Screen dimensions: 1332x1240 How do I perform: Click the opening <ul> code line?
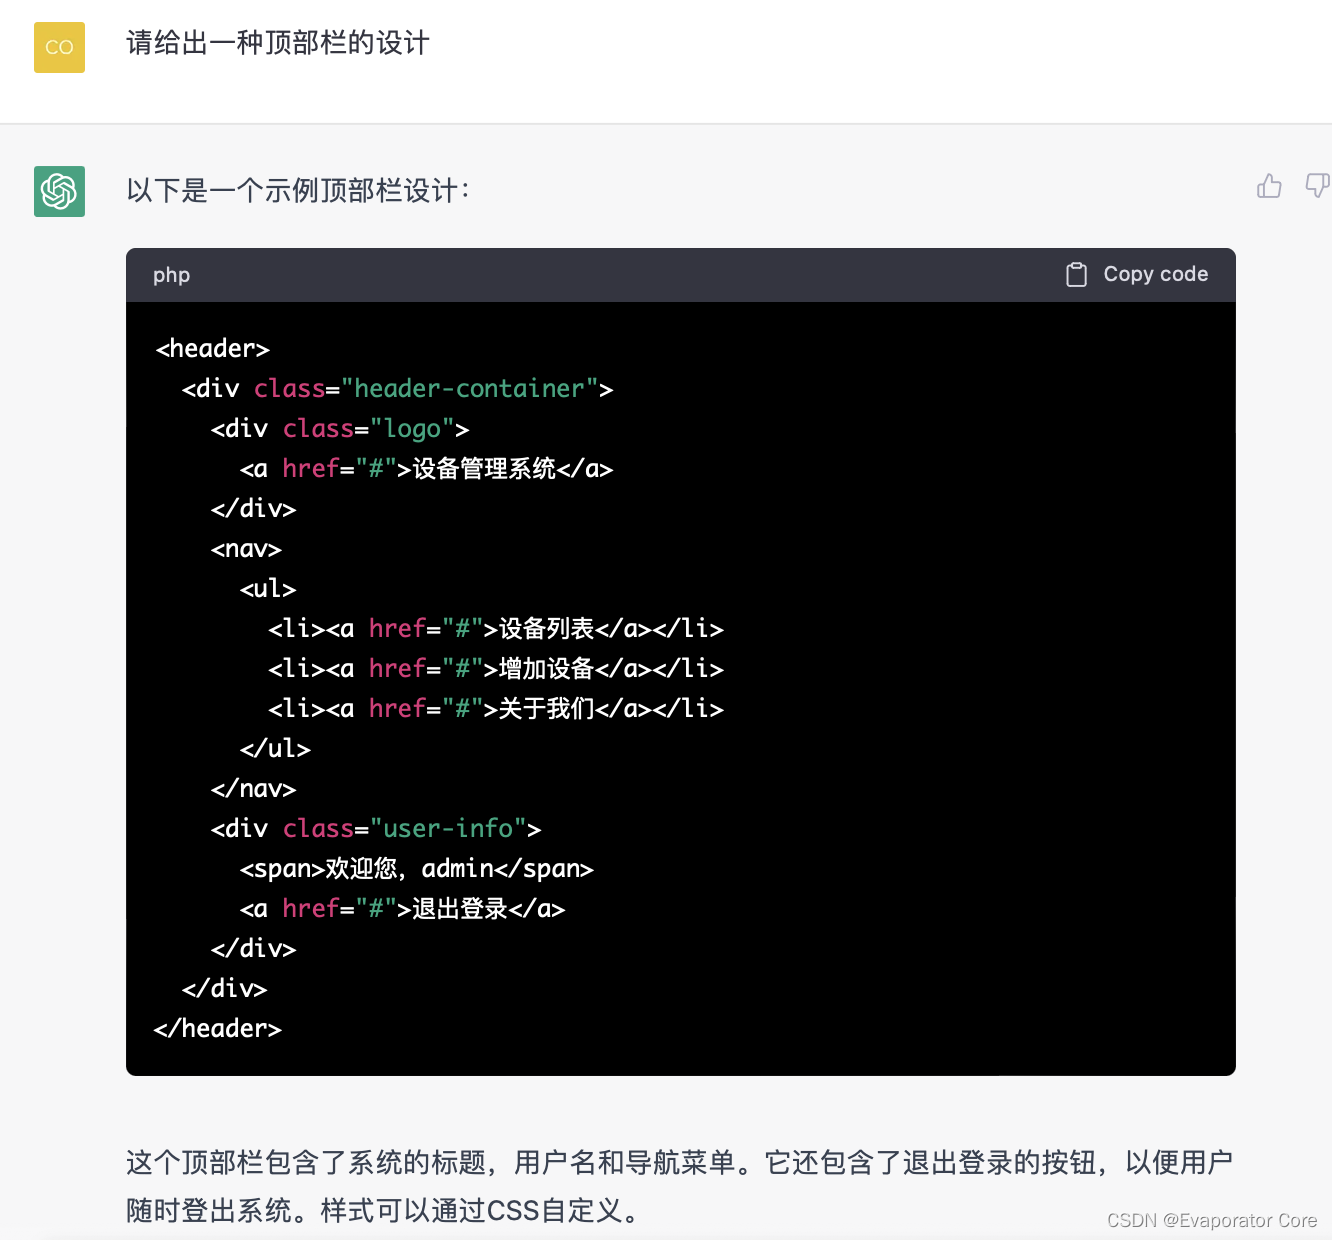268,589
